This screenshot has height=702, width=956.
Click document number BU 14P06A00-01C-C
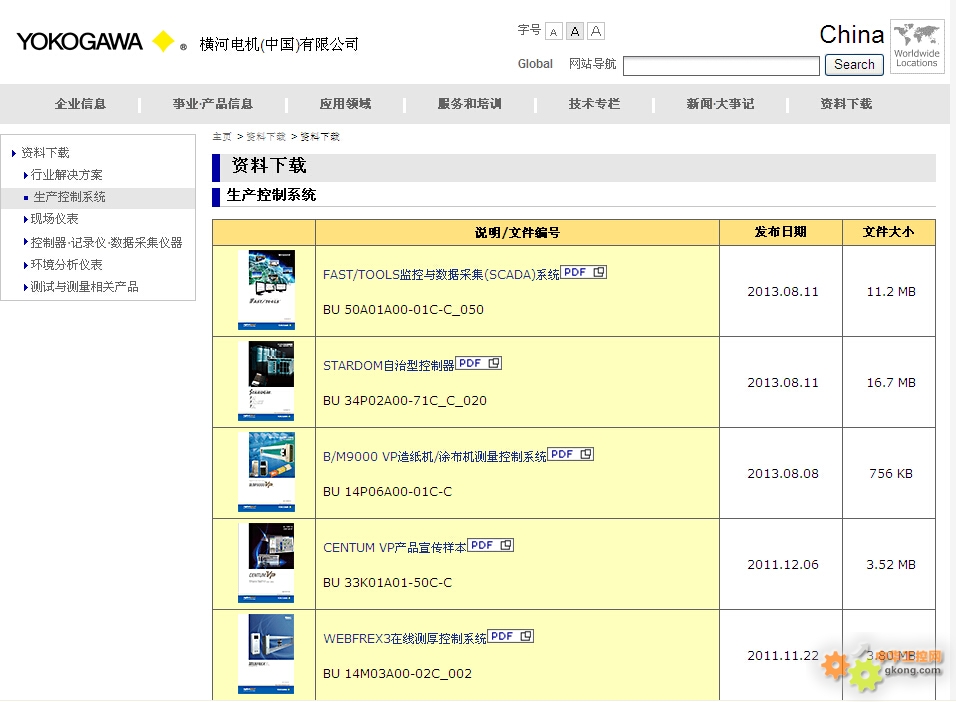click(388, 491)
